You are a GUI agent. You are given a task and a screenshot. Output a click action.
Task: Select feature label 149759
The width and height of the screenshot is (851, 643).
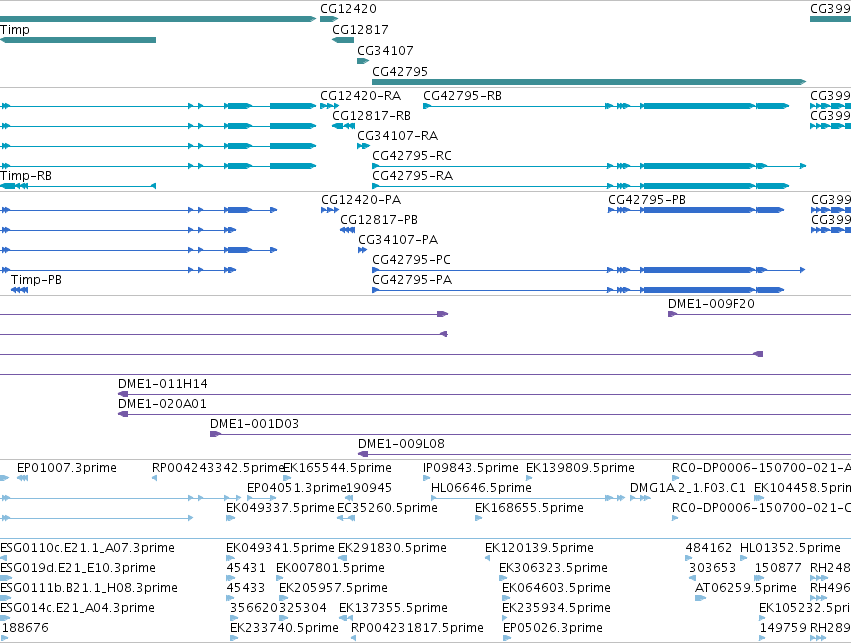click(783, 628)
